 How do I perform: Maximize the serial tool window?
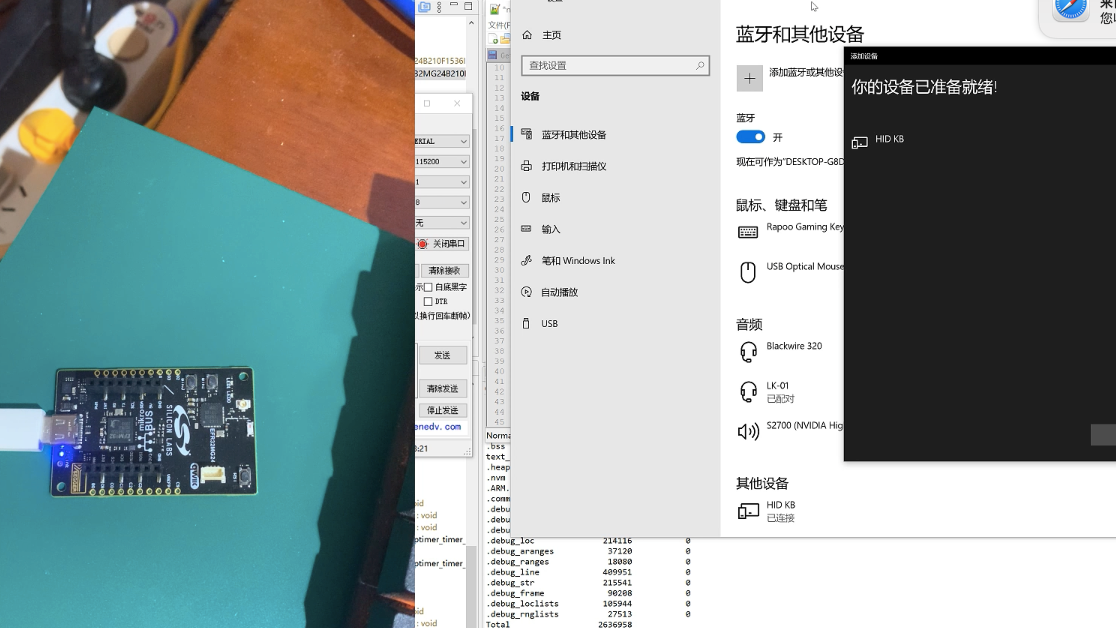pyautogui.click(x=427, y=103)
